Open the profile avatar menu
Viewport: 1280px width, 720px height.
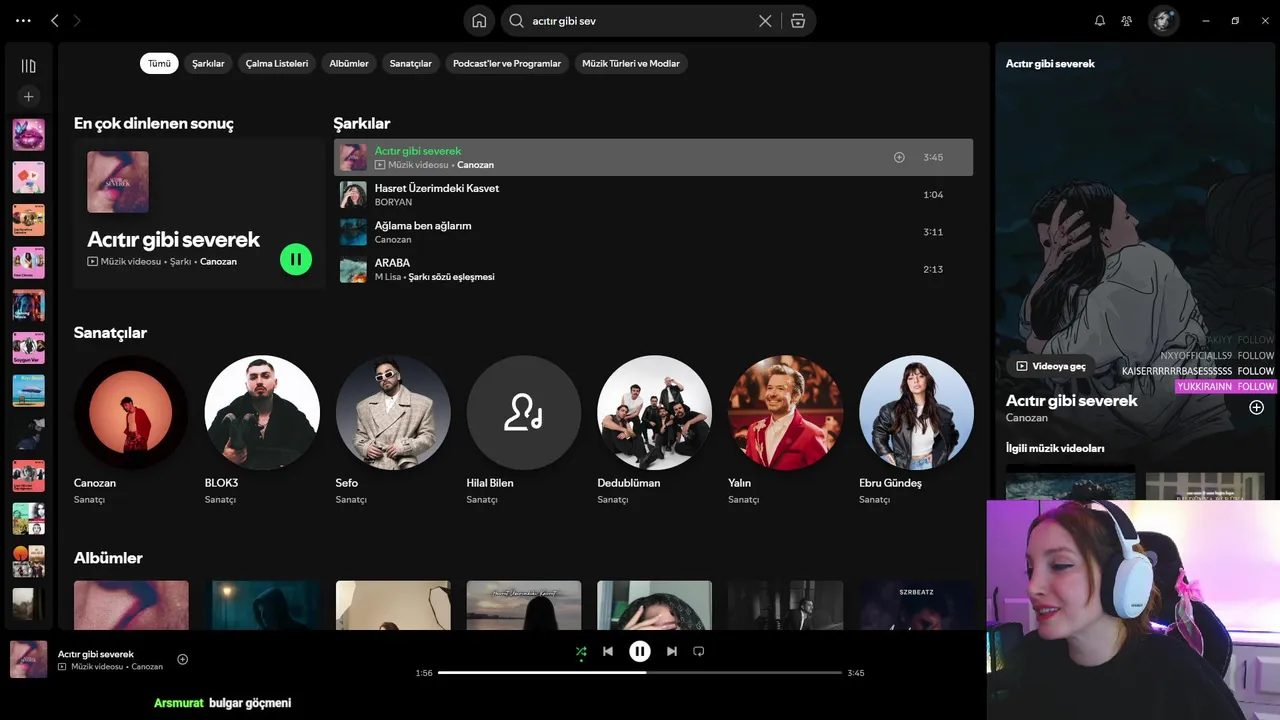point(1163,20)
